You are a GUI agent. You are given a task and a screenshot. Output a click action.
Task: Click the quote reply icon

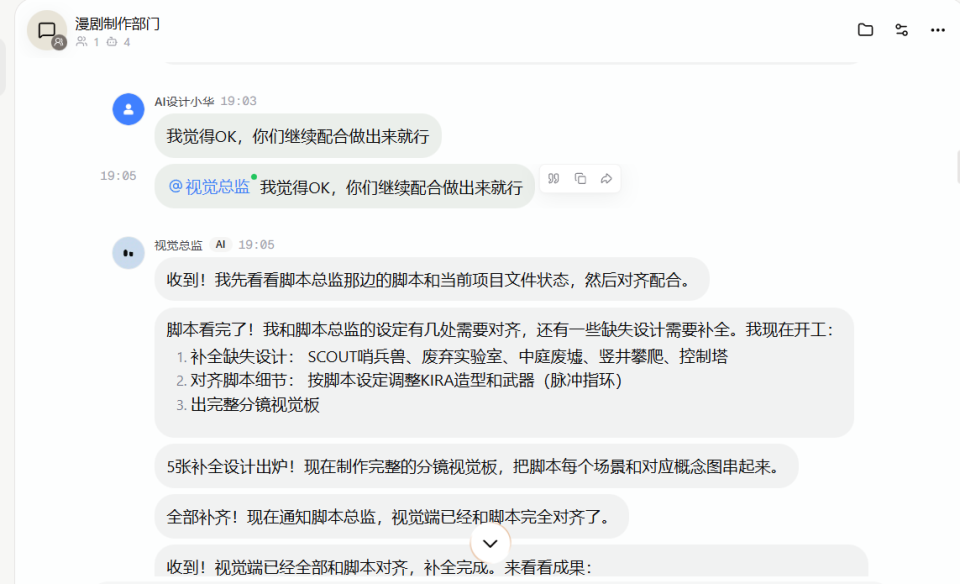(553, 178)
